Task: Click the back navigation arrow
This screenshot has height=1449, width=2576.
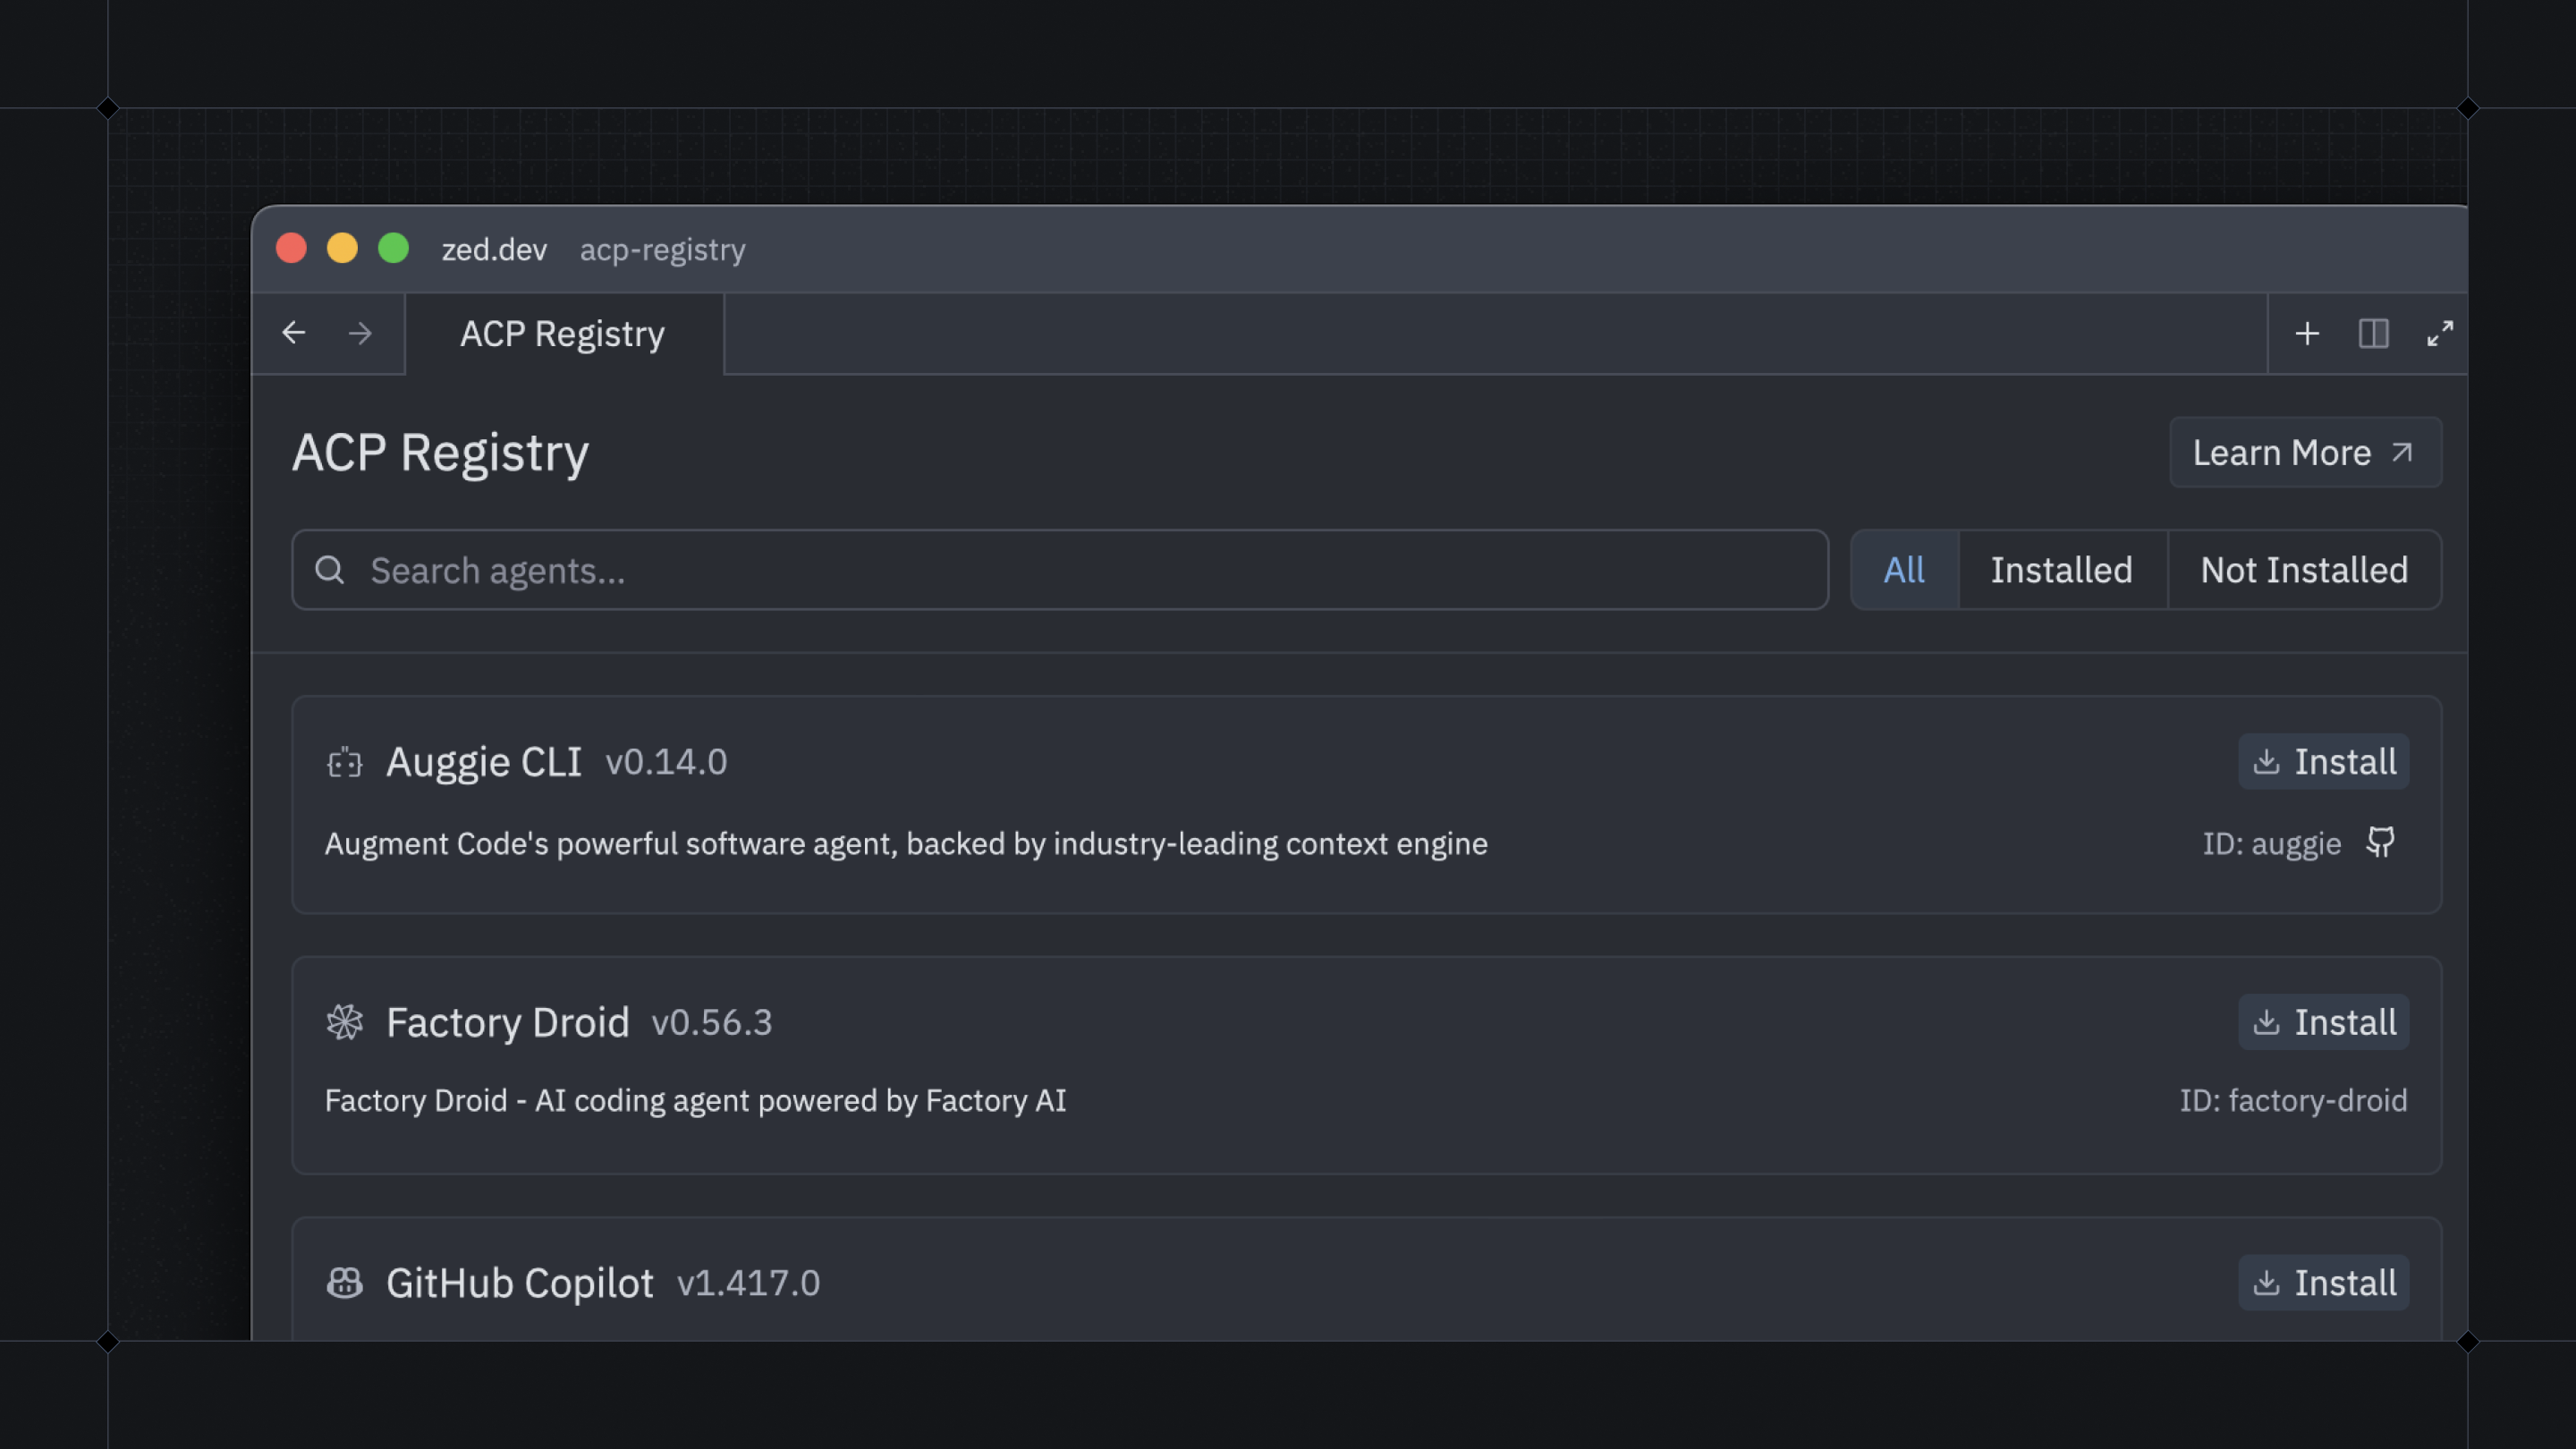Action: pyautogui.click(x=293, y=333)
